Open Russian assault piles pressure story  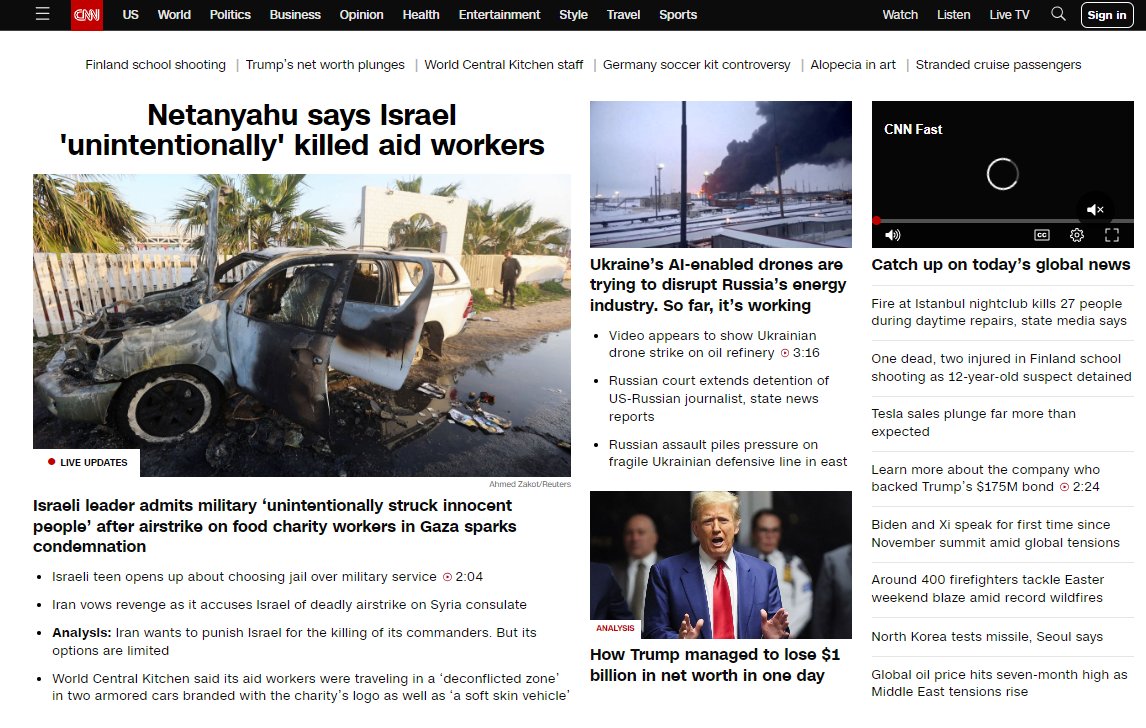(x=727, y=452)
